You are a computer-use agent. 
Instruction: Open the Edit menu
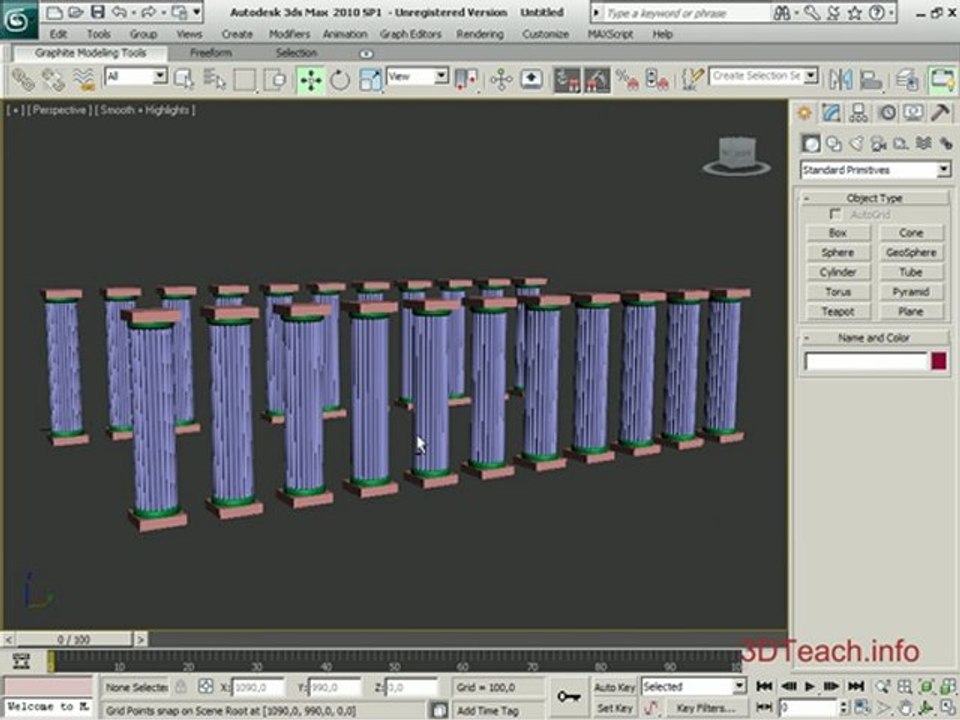(x=58, y=34)
